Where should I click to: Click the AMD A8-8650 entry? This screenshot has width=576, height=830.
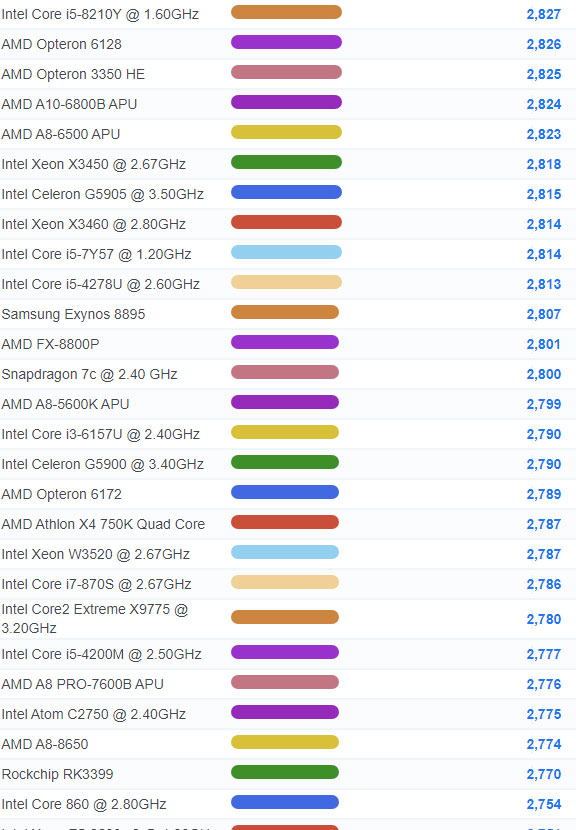coord(45,744)
